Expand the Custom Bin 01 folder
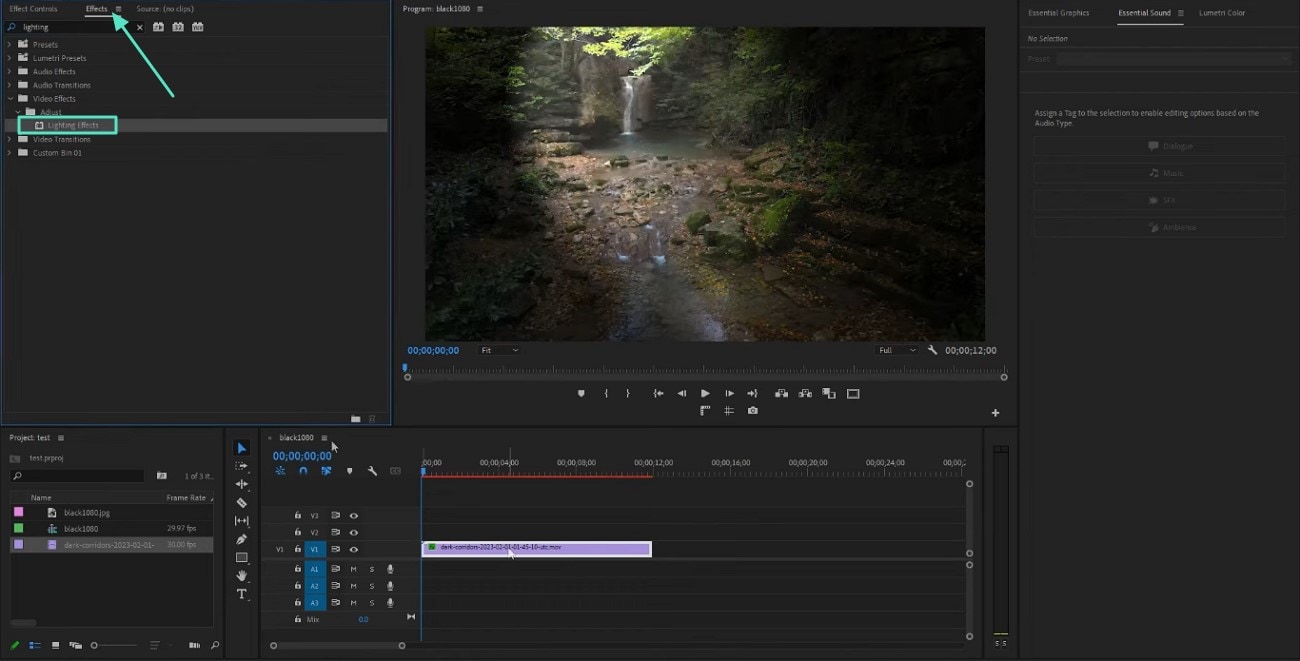 tap(9, 153)
